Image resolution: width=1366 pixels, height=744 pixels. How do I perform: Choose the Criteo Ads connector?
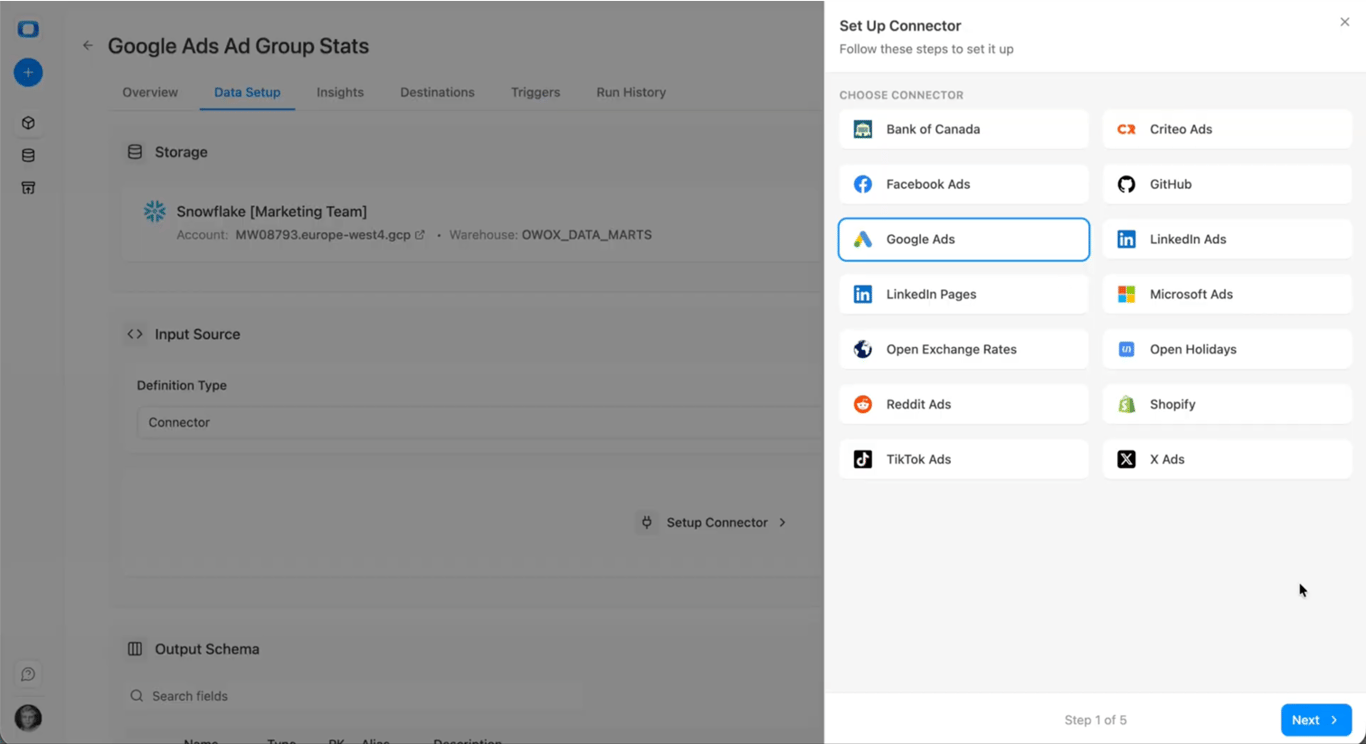(1227, 129)
